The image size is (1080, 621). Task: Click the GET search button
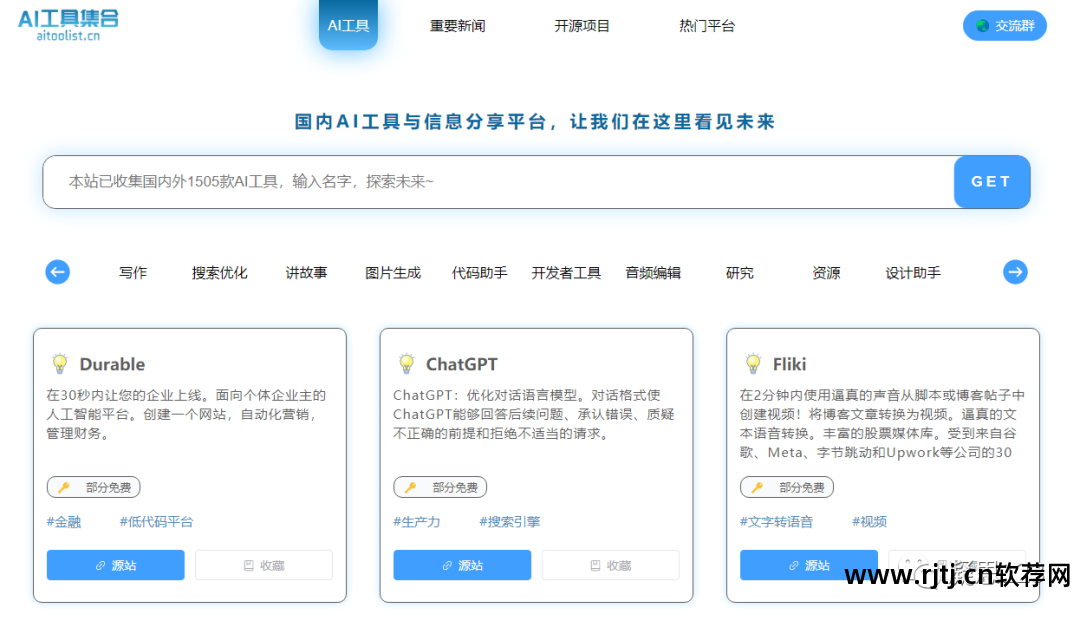point(992,182)
